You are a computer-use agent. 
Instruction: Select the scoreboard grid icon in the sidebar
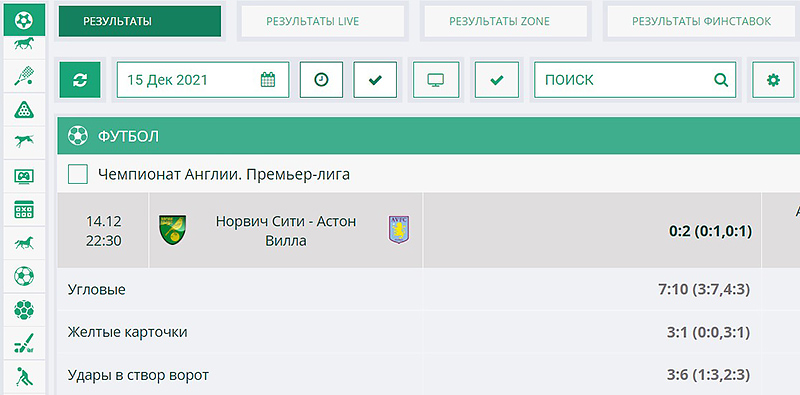(x=24, y=209)
